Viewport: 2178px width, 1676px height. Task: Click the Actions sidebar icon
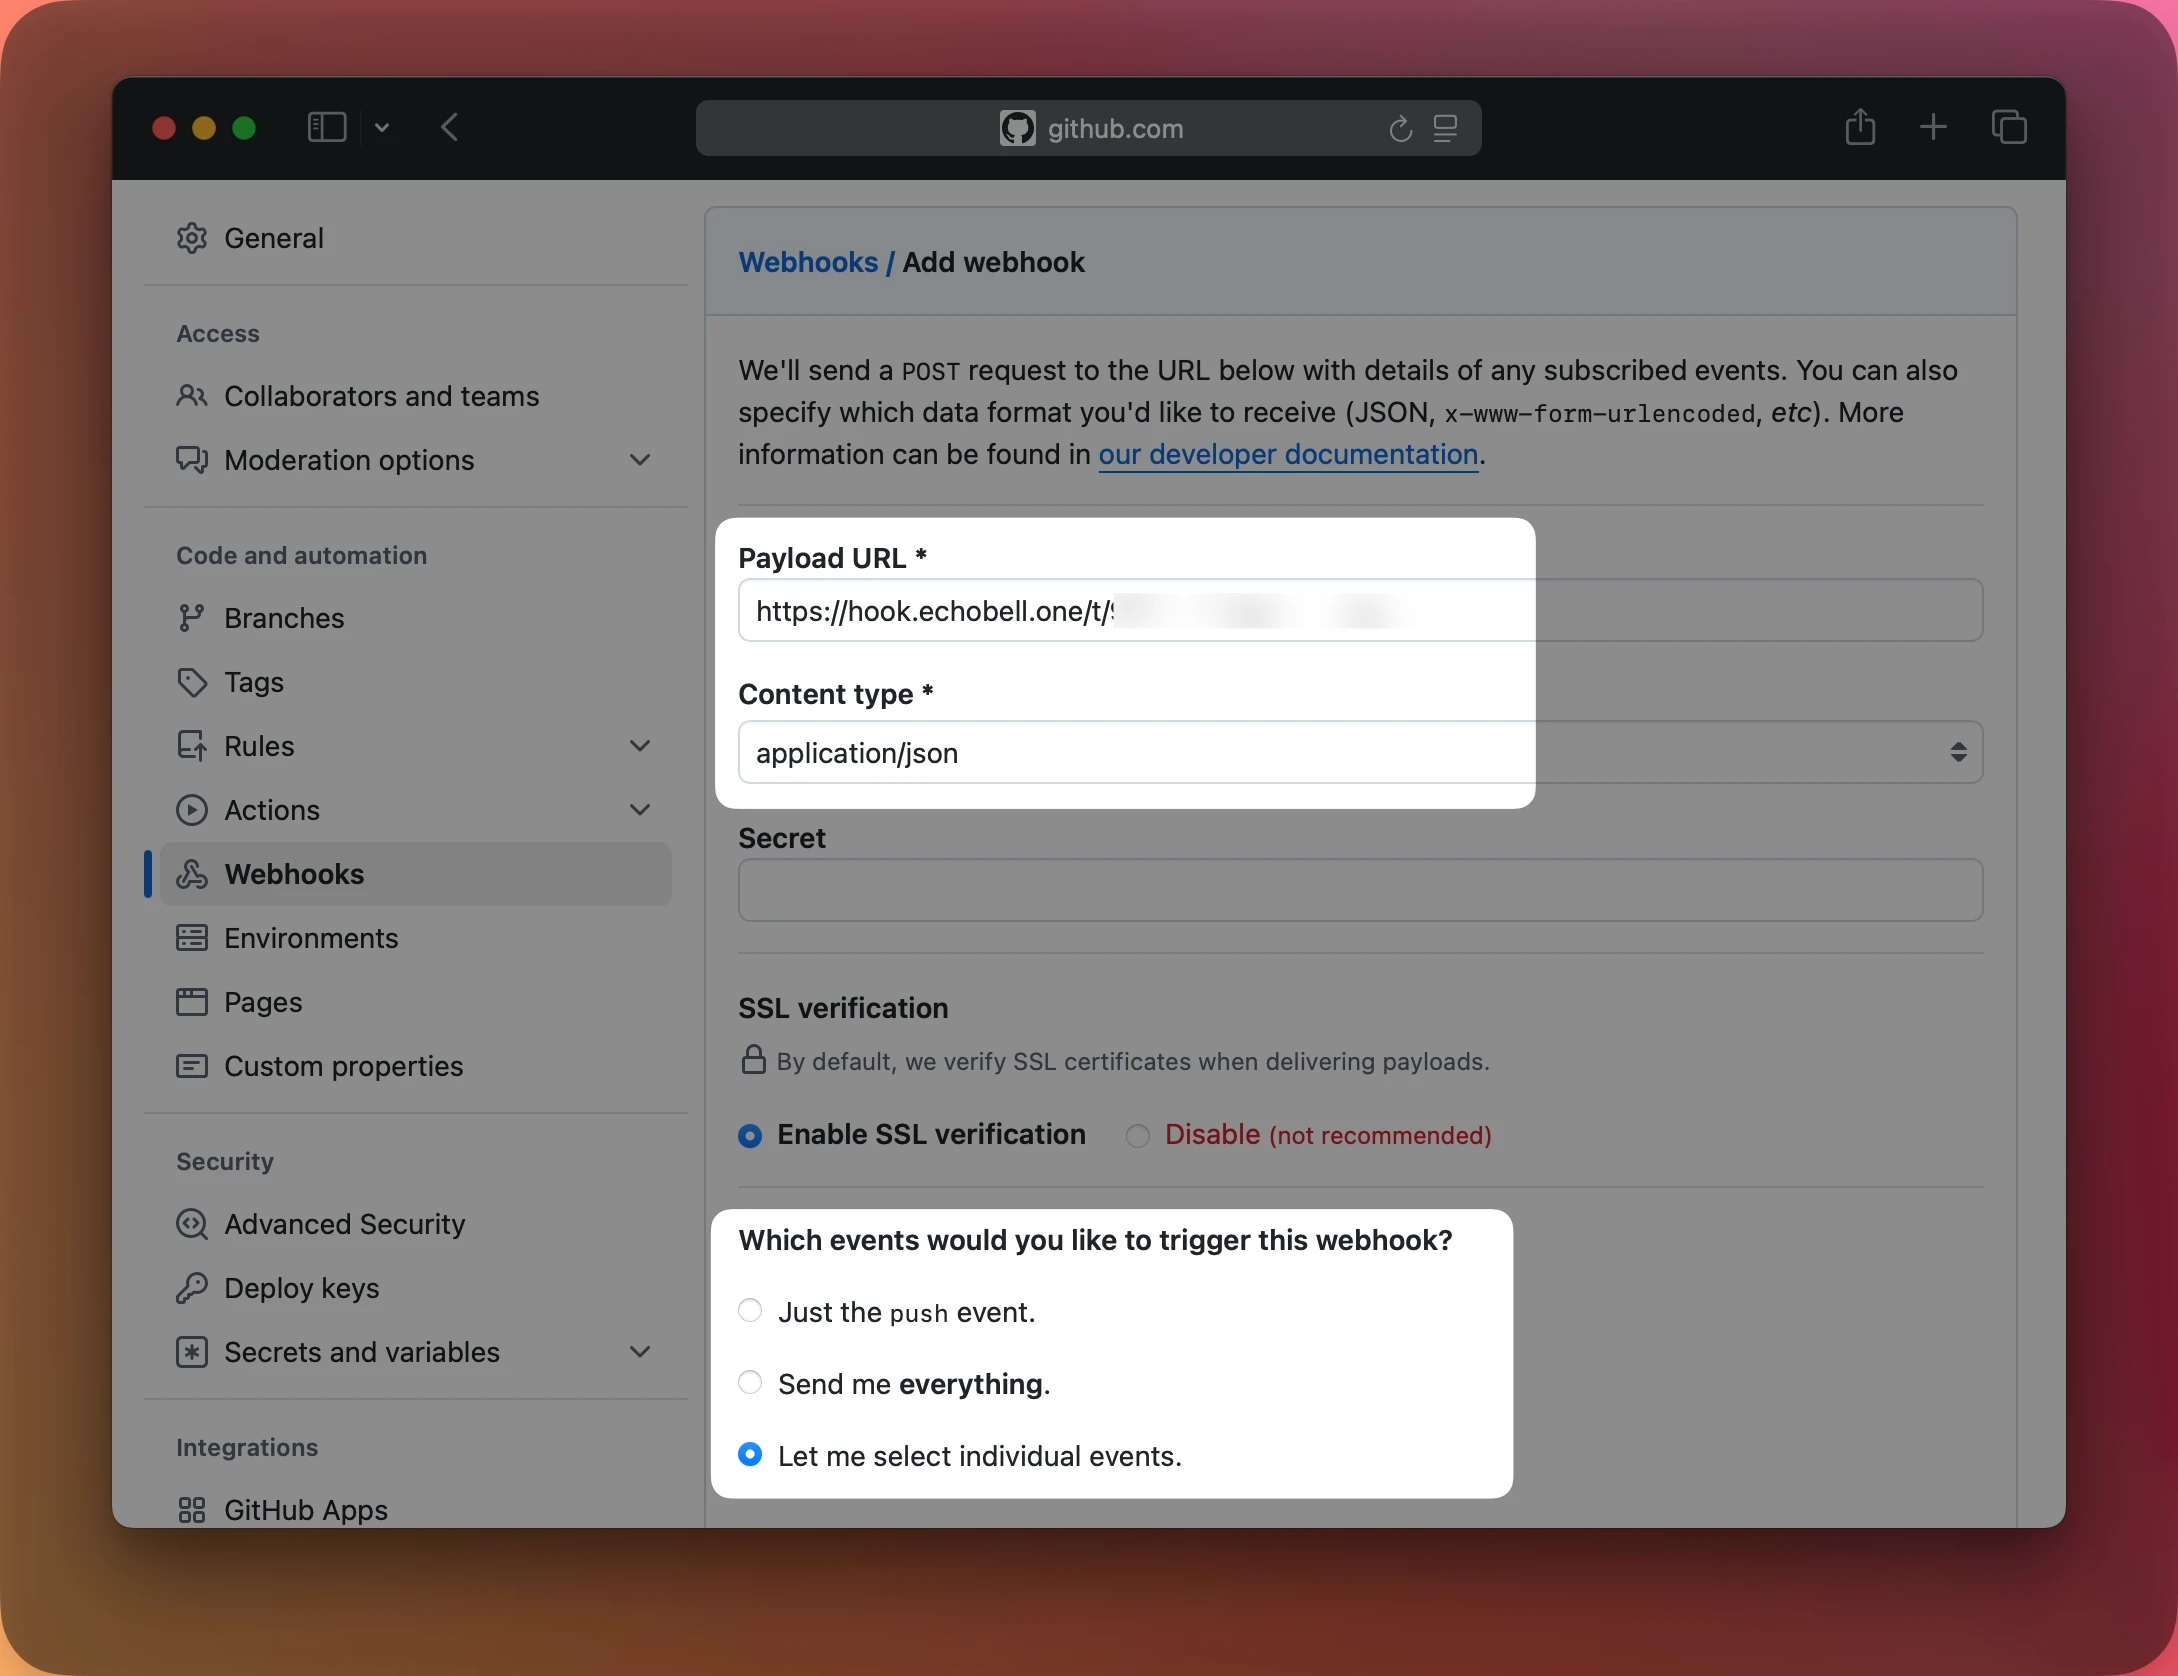pyautogui.click(x=193, y=810)
